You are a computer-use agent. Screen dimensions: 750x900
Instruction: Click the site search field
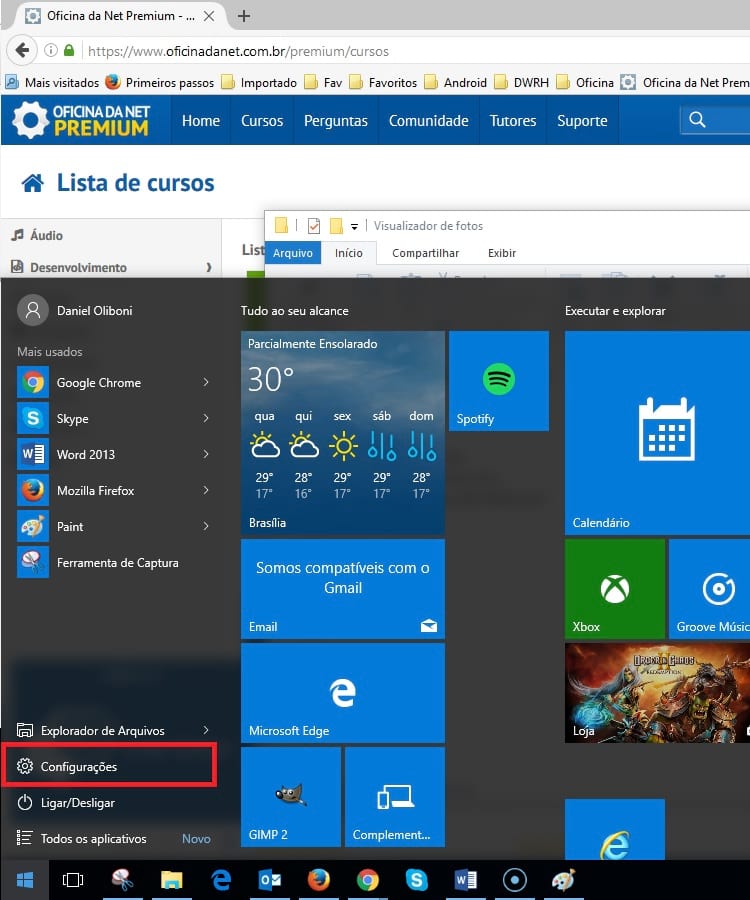[715, 119]
